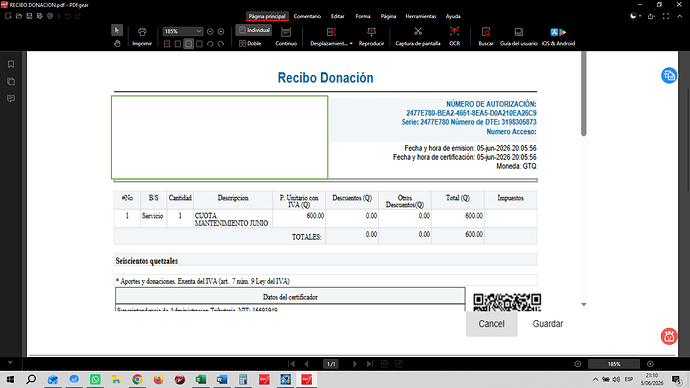690x388 pixels.
Task: Open Guía del usuario
Action: (x=518, y=36)
